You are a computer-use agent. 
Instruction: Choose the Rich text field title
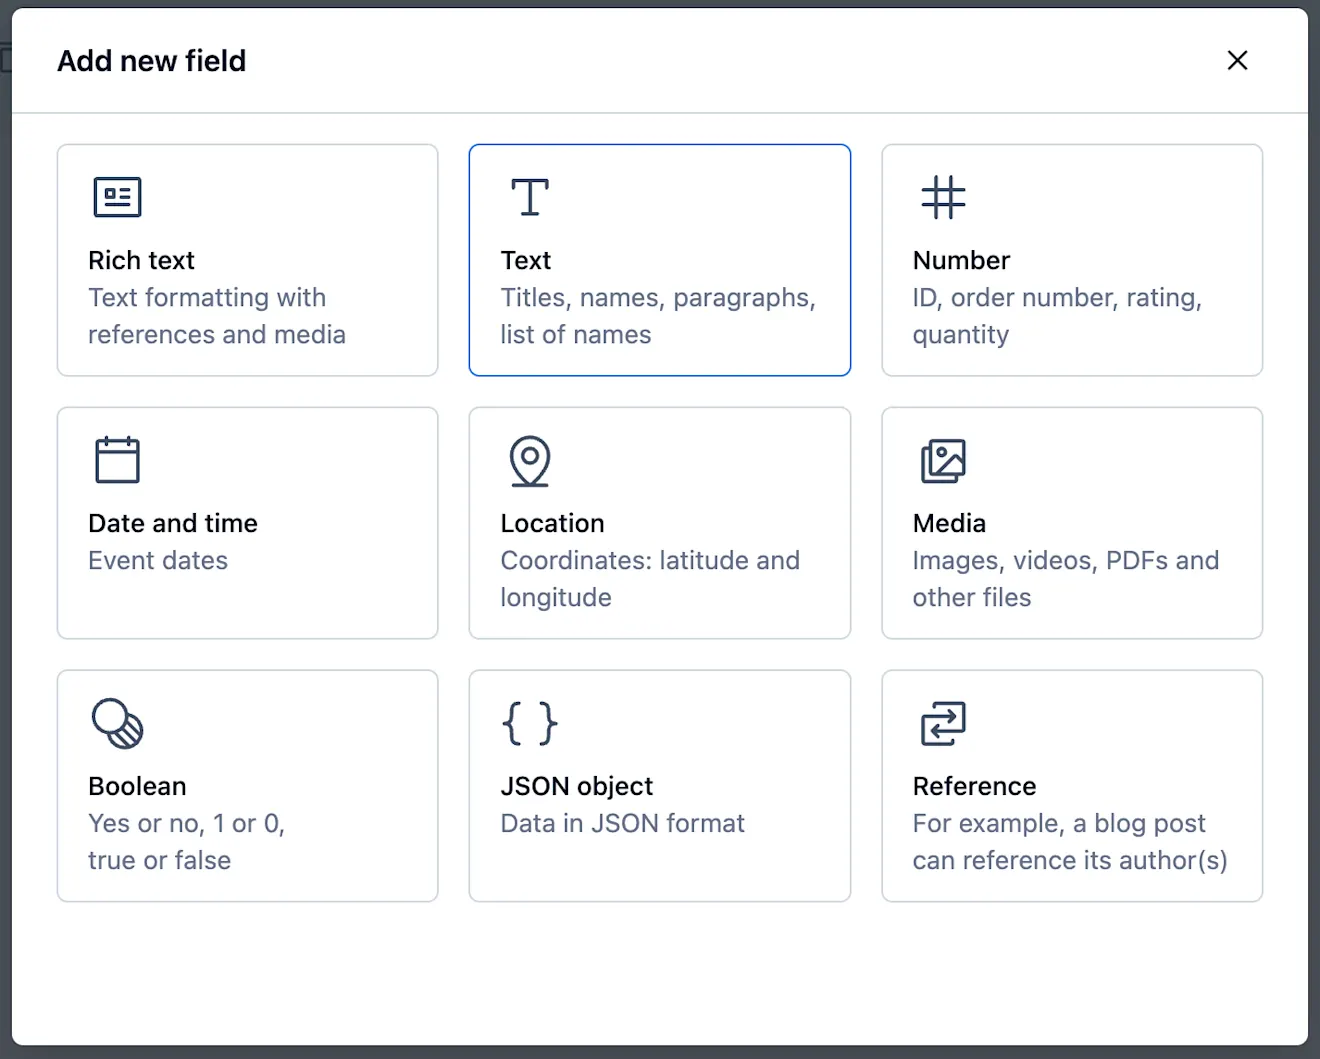[x=141, y=260]
